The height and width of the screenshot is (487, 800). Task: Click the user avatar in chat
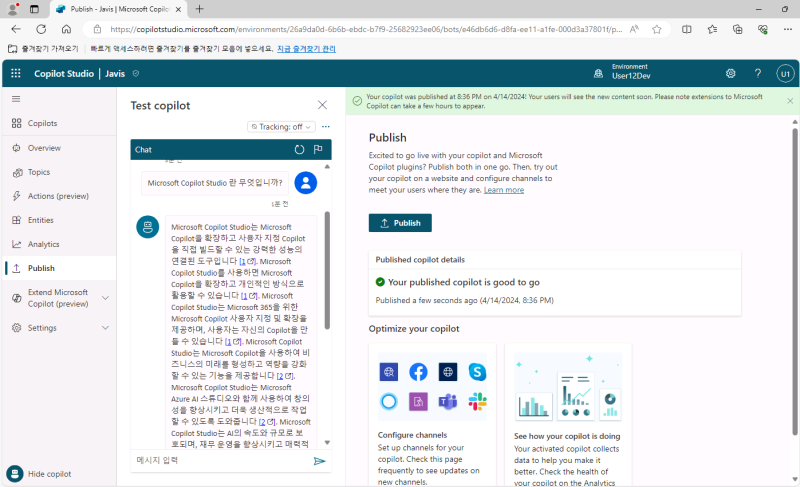306,183
